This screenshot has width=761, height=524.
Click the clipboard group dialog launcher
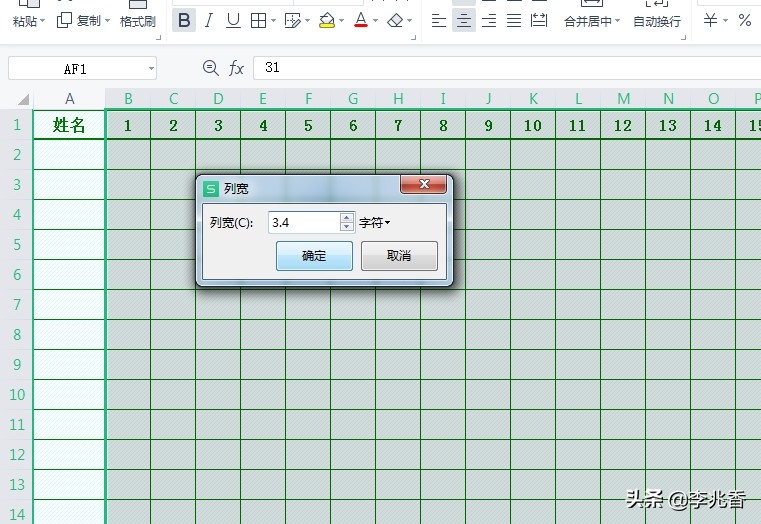[158, 37]
